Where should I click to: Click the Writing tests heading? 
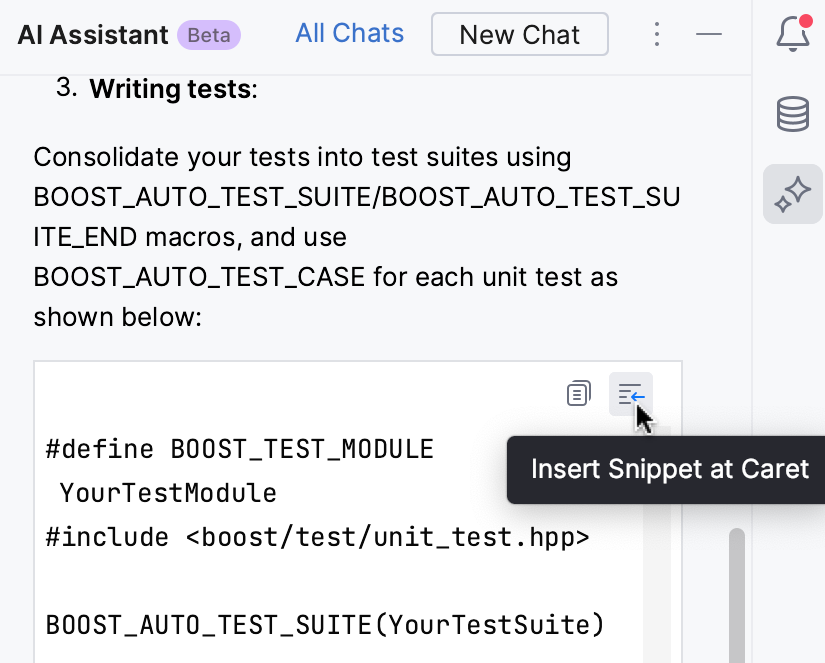[x=172, y=89]
